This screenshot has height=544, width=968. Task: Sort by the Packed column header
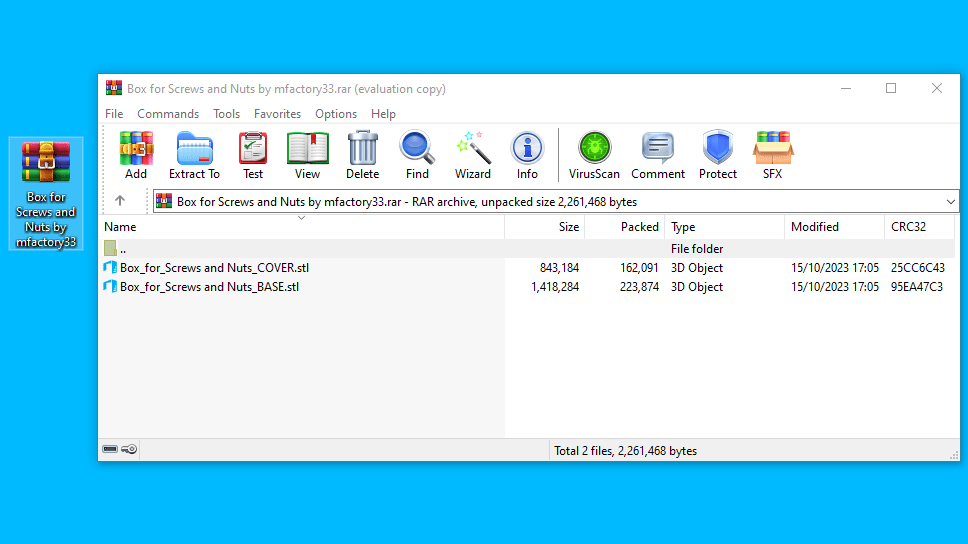(x=624, y=227)
